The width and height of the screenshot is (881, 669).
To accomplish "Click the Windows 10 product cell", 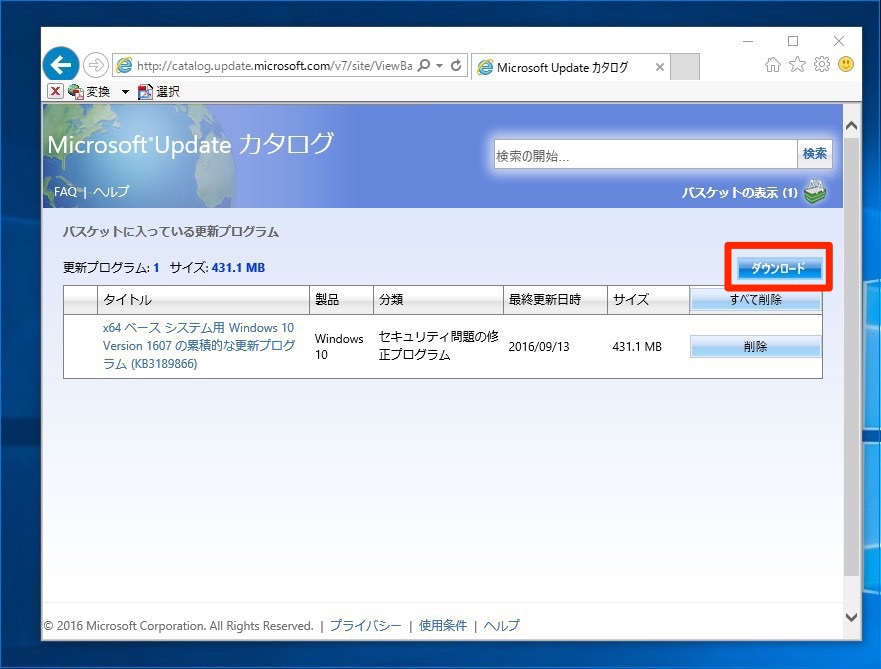I will pos(339,347).
